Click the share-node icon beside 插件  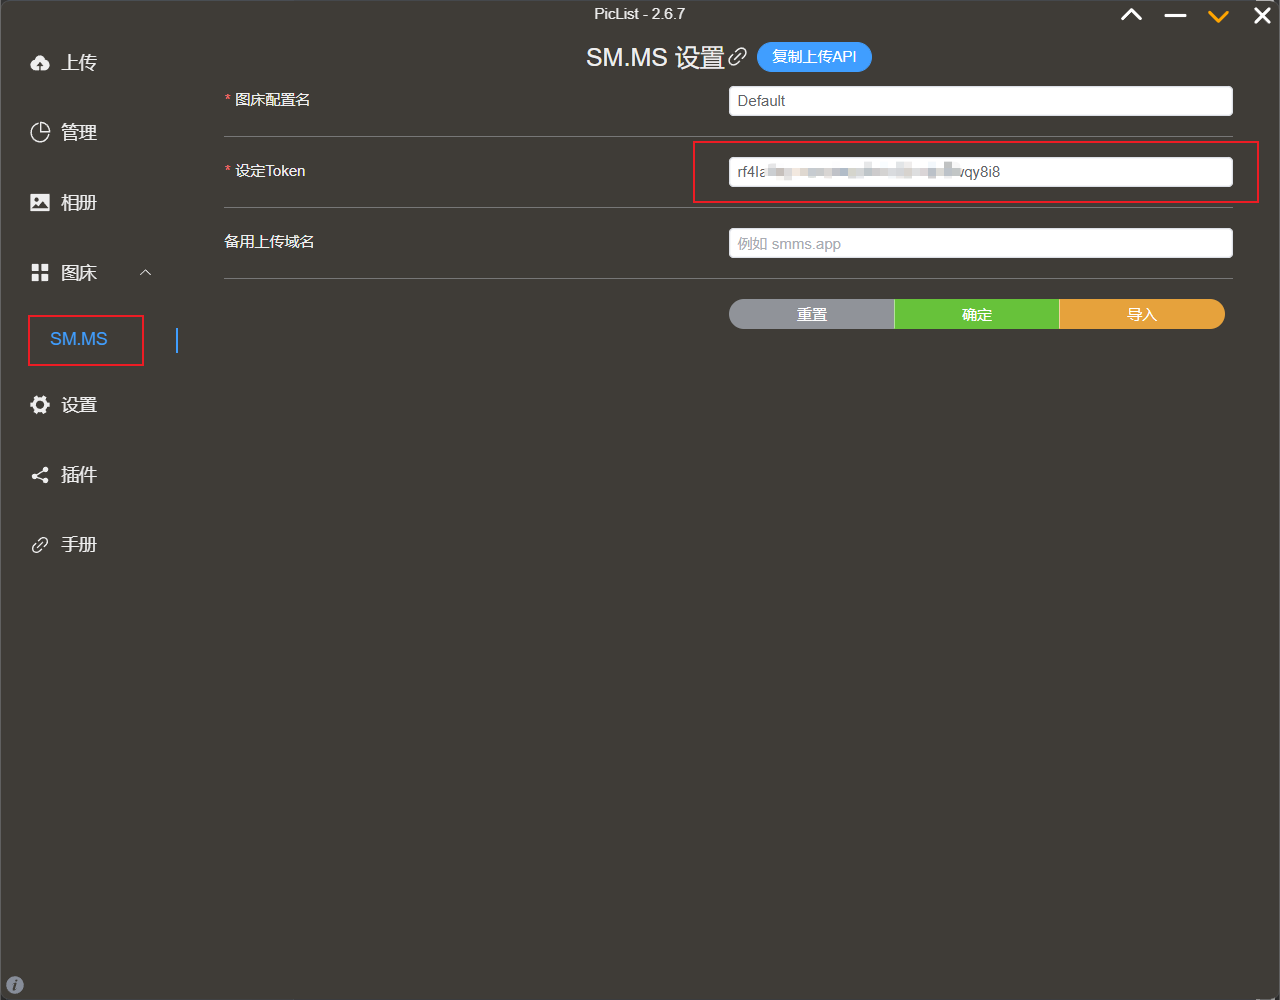[40, 475]
